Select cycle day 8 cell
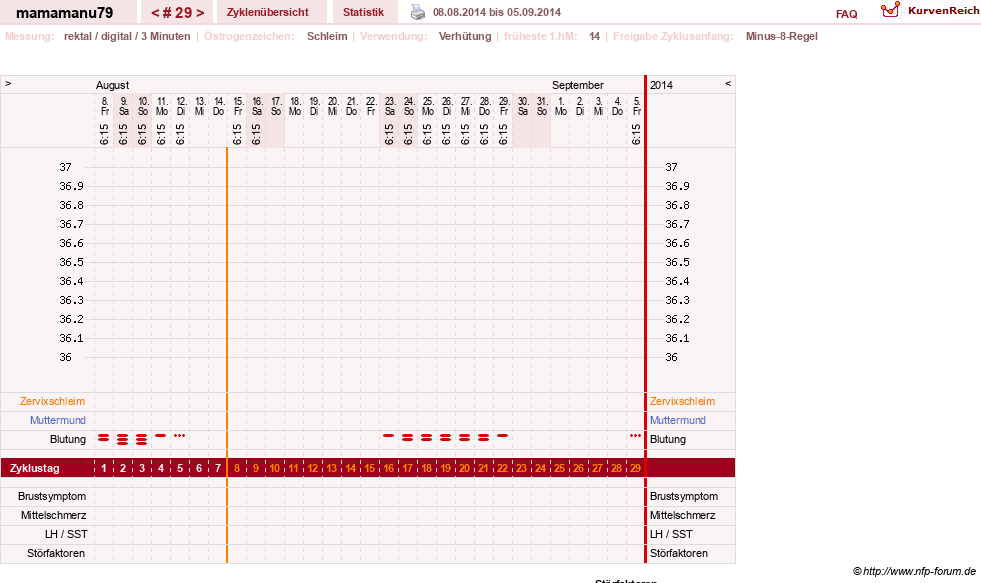 236,468
